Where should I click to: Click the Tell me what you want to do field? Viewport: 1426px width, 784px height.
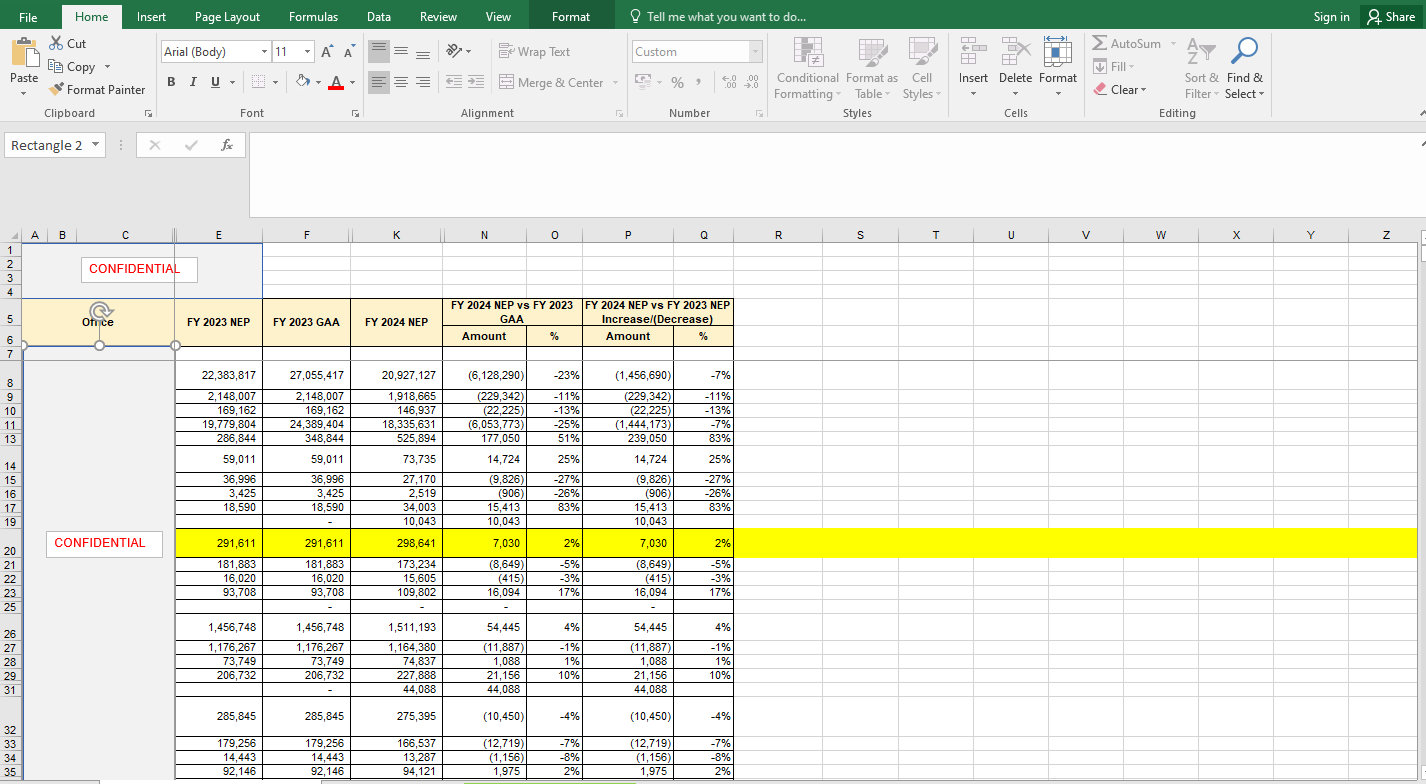(725, 16)
